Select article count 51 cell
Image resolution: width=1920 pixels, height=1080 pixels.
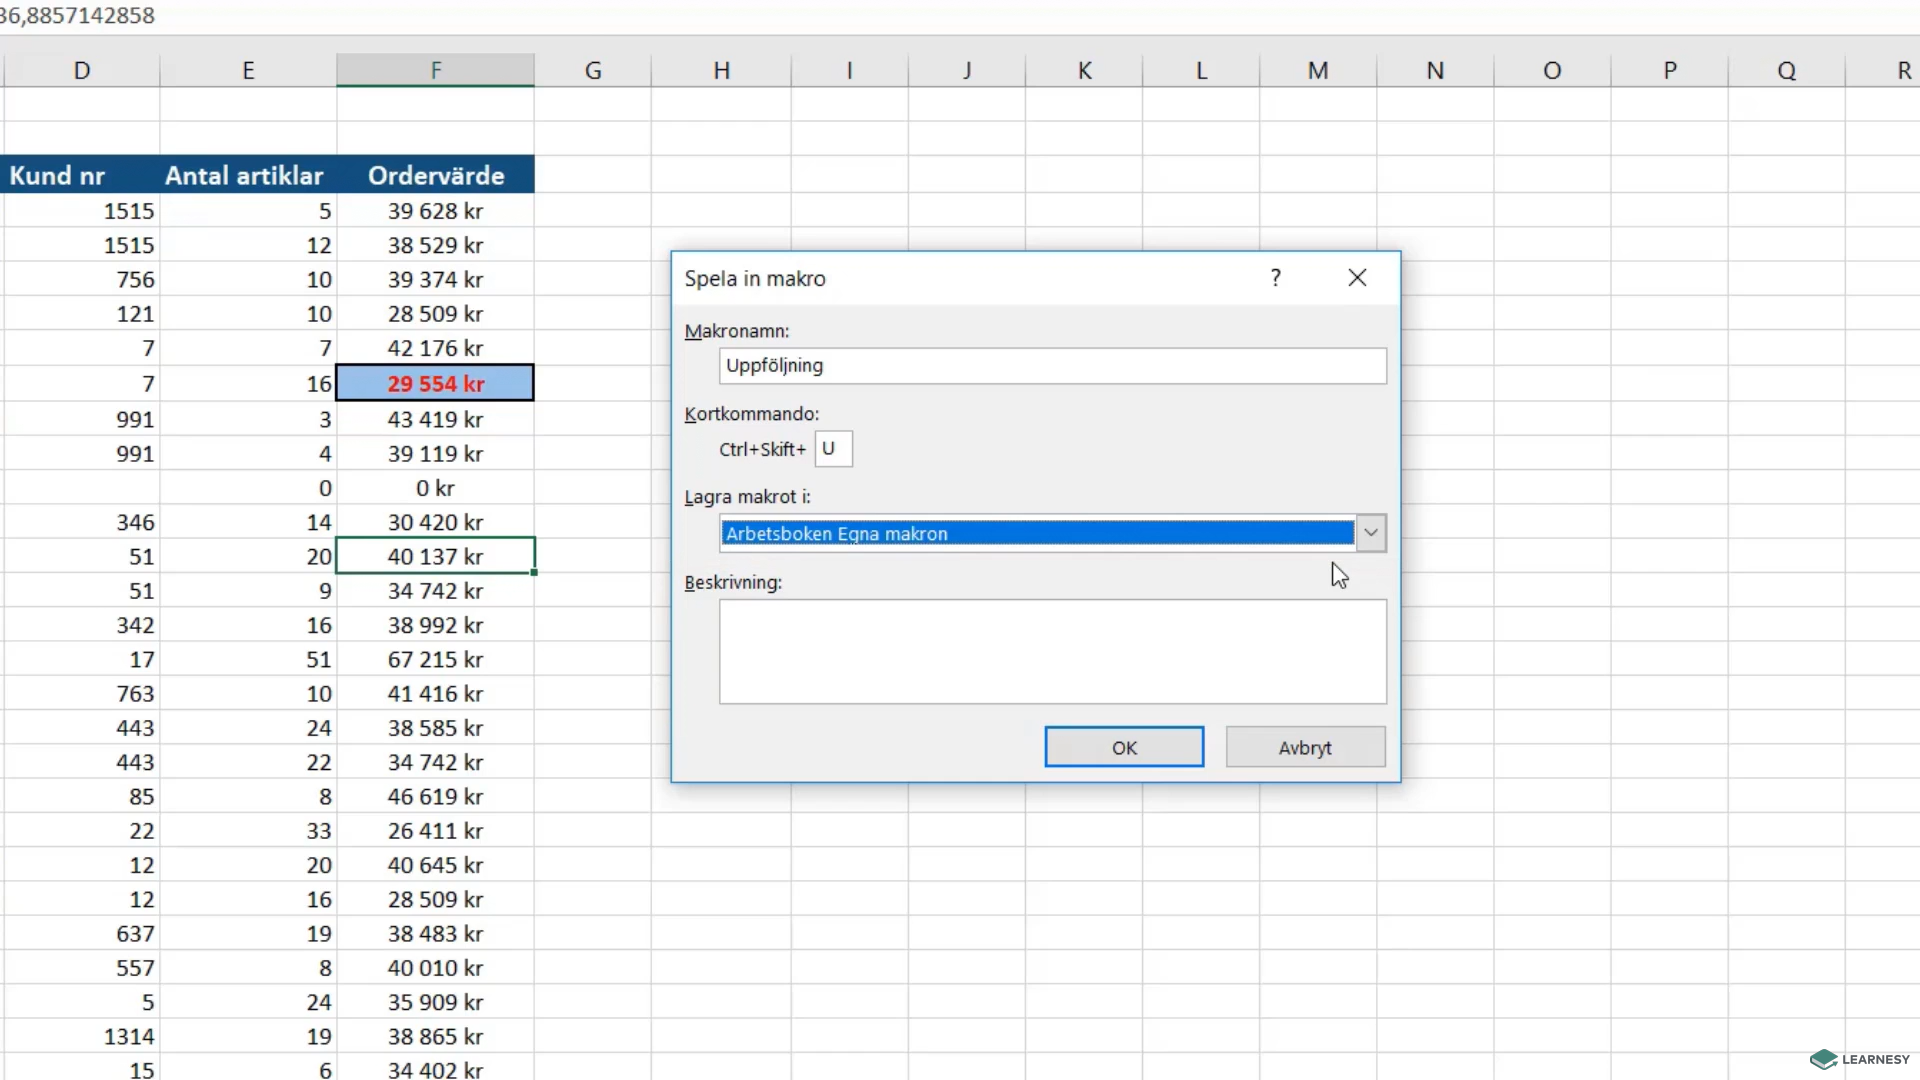(248, 659)
